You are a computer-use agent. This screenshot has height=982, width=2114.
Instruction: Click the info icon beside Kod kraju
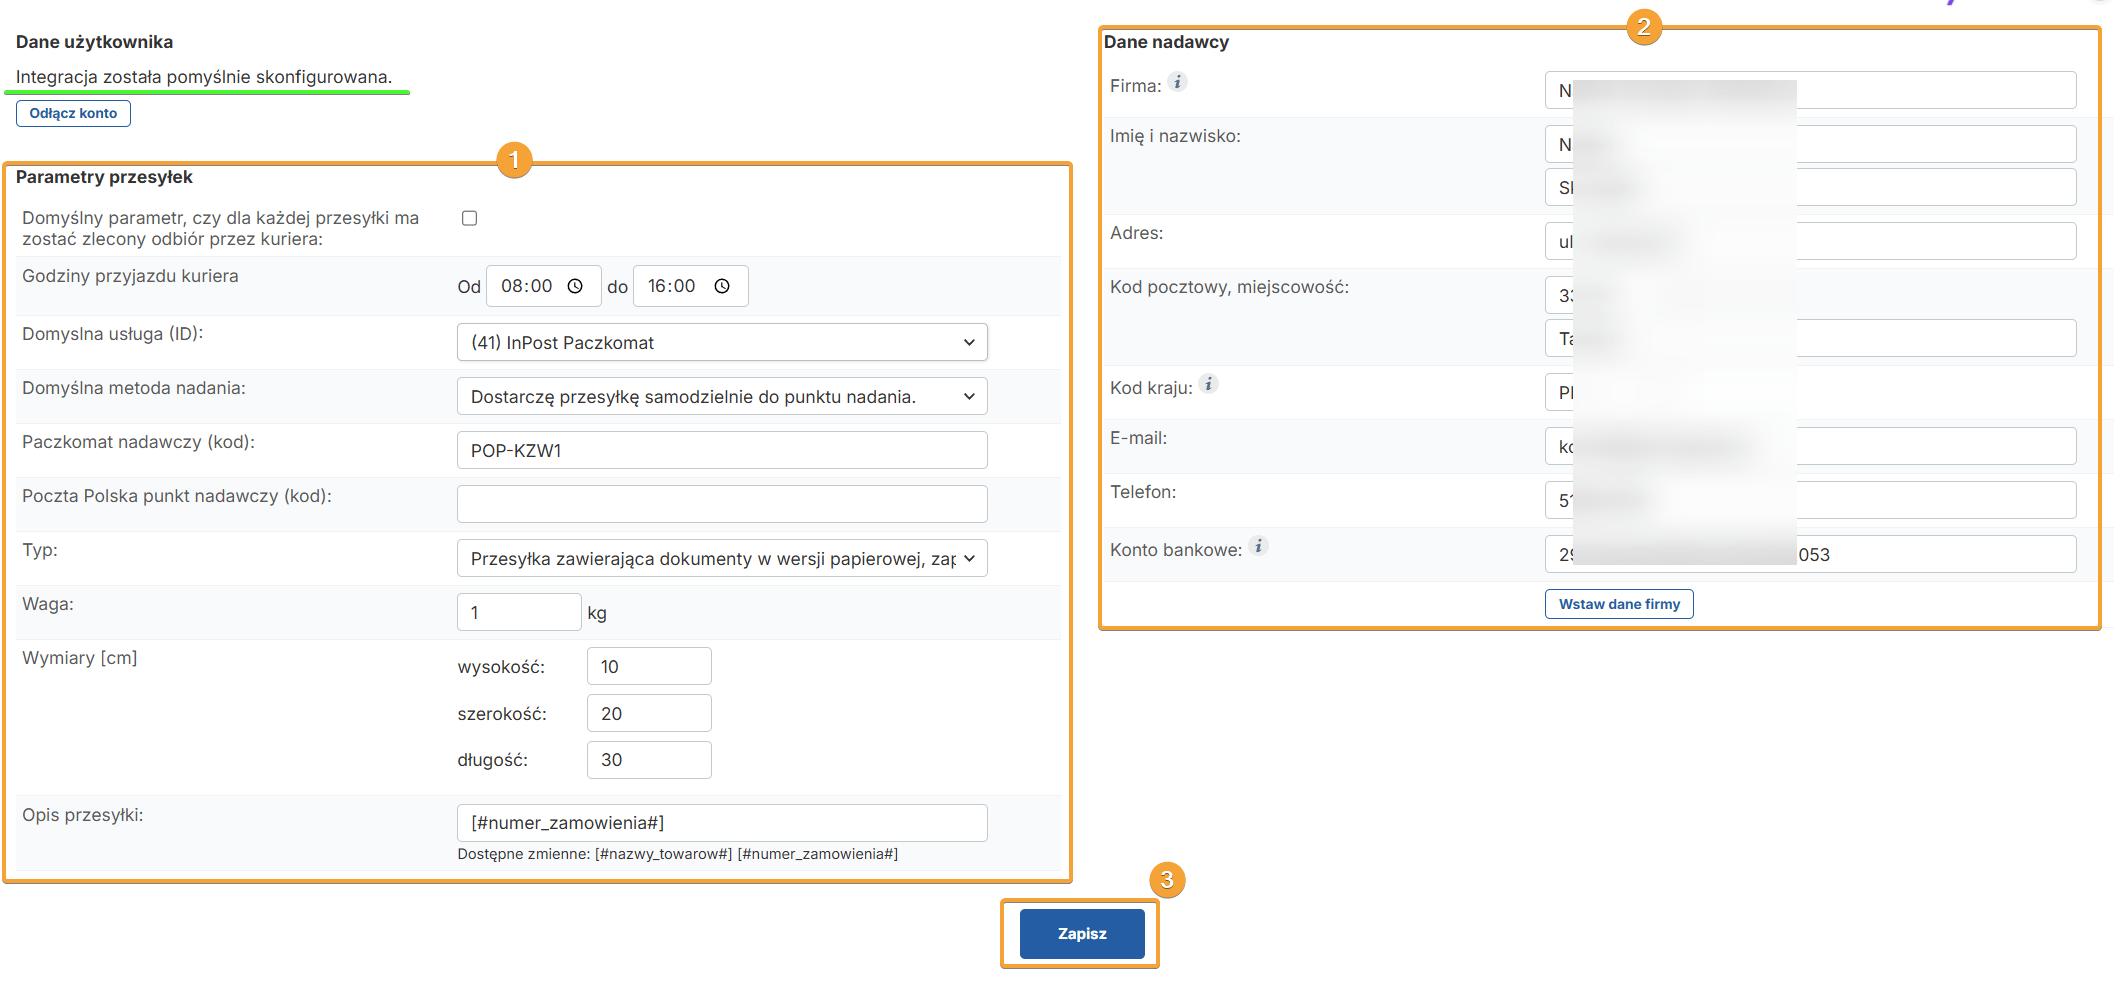1209,385
